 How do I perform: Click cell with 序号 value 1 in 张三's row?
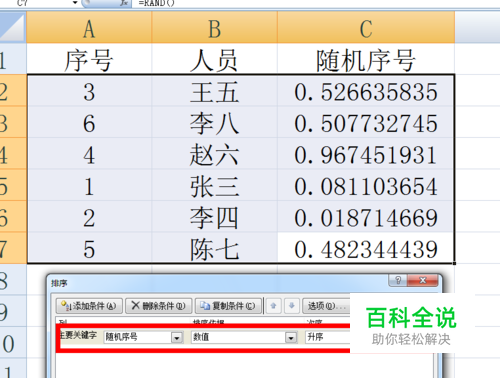pyautogui.click(x=89, y=185)
